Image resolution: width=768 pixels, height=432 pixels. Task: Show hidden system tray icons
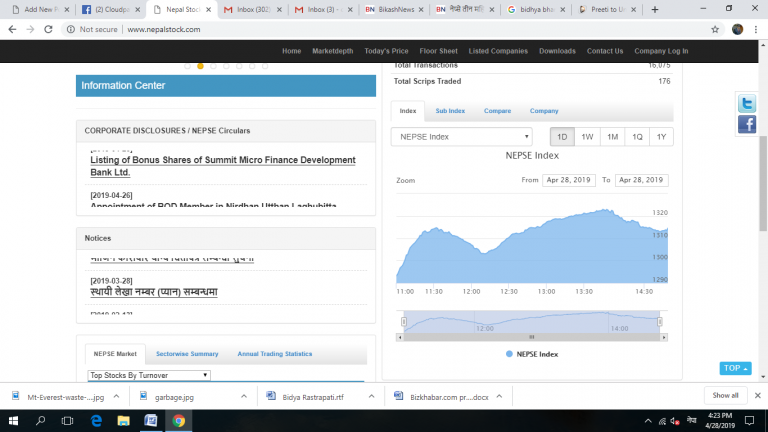click(648, 421)
